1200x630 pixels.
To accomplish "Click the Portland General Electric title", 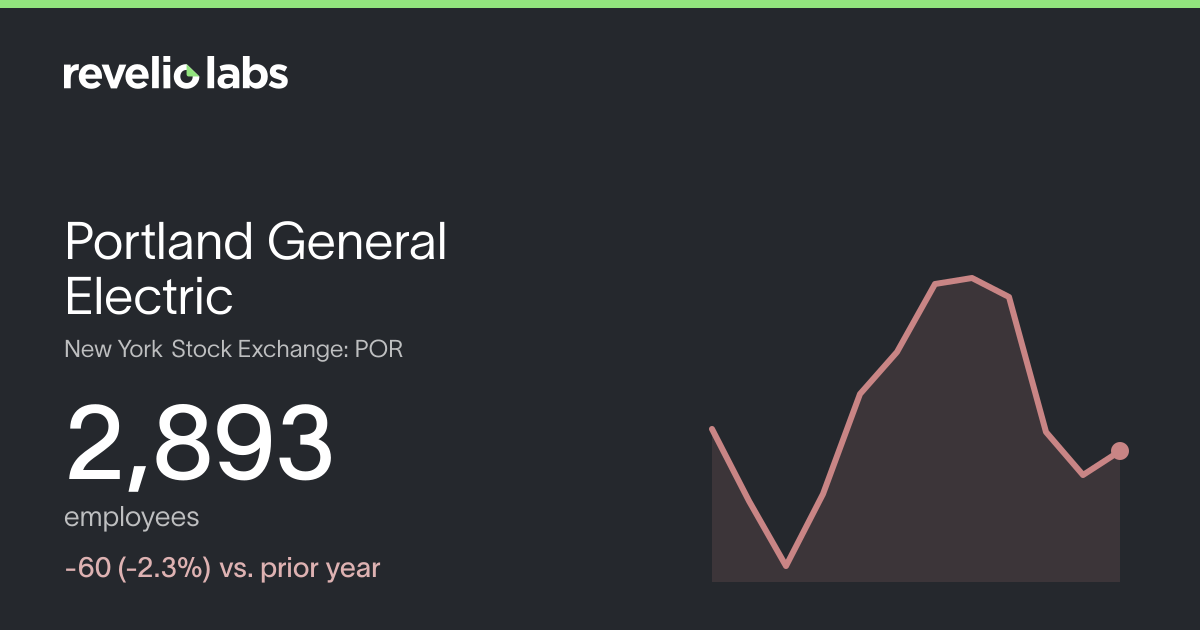I will (256, 269).
